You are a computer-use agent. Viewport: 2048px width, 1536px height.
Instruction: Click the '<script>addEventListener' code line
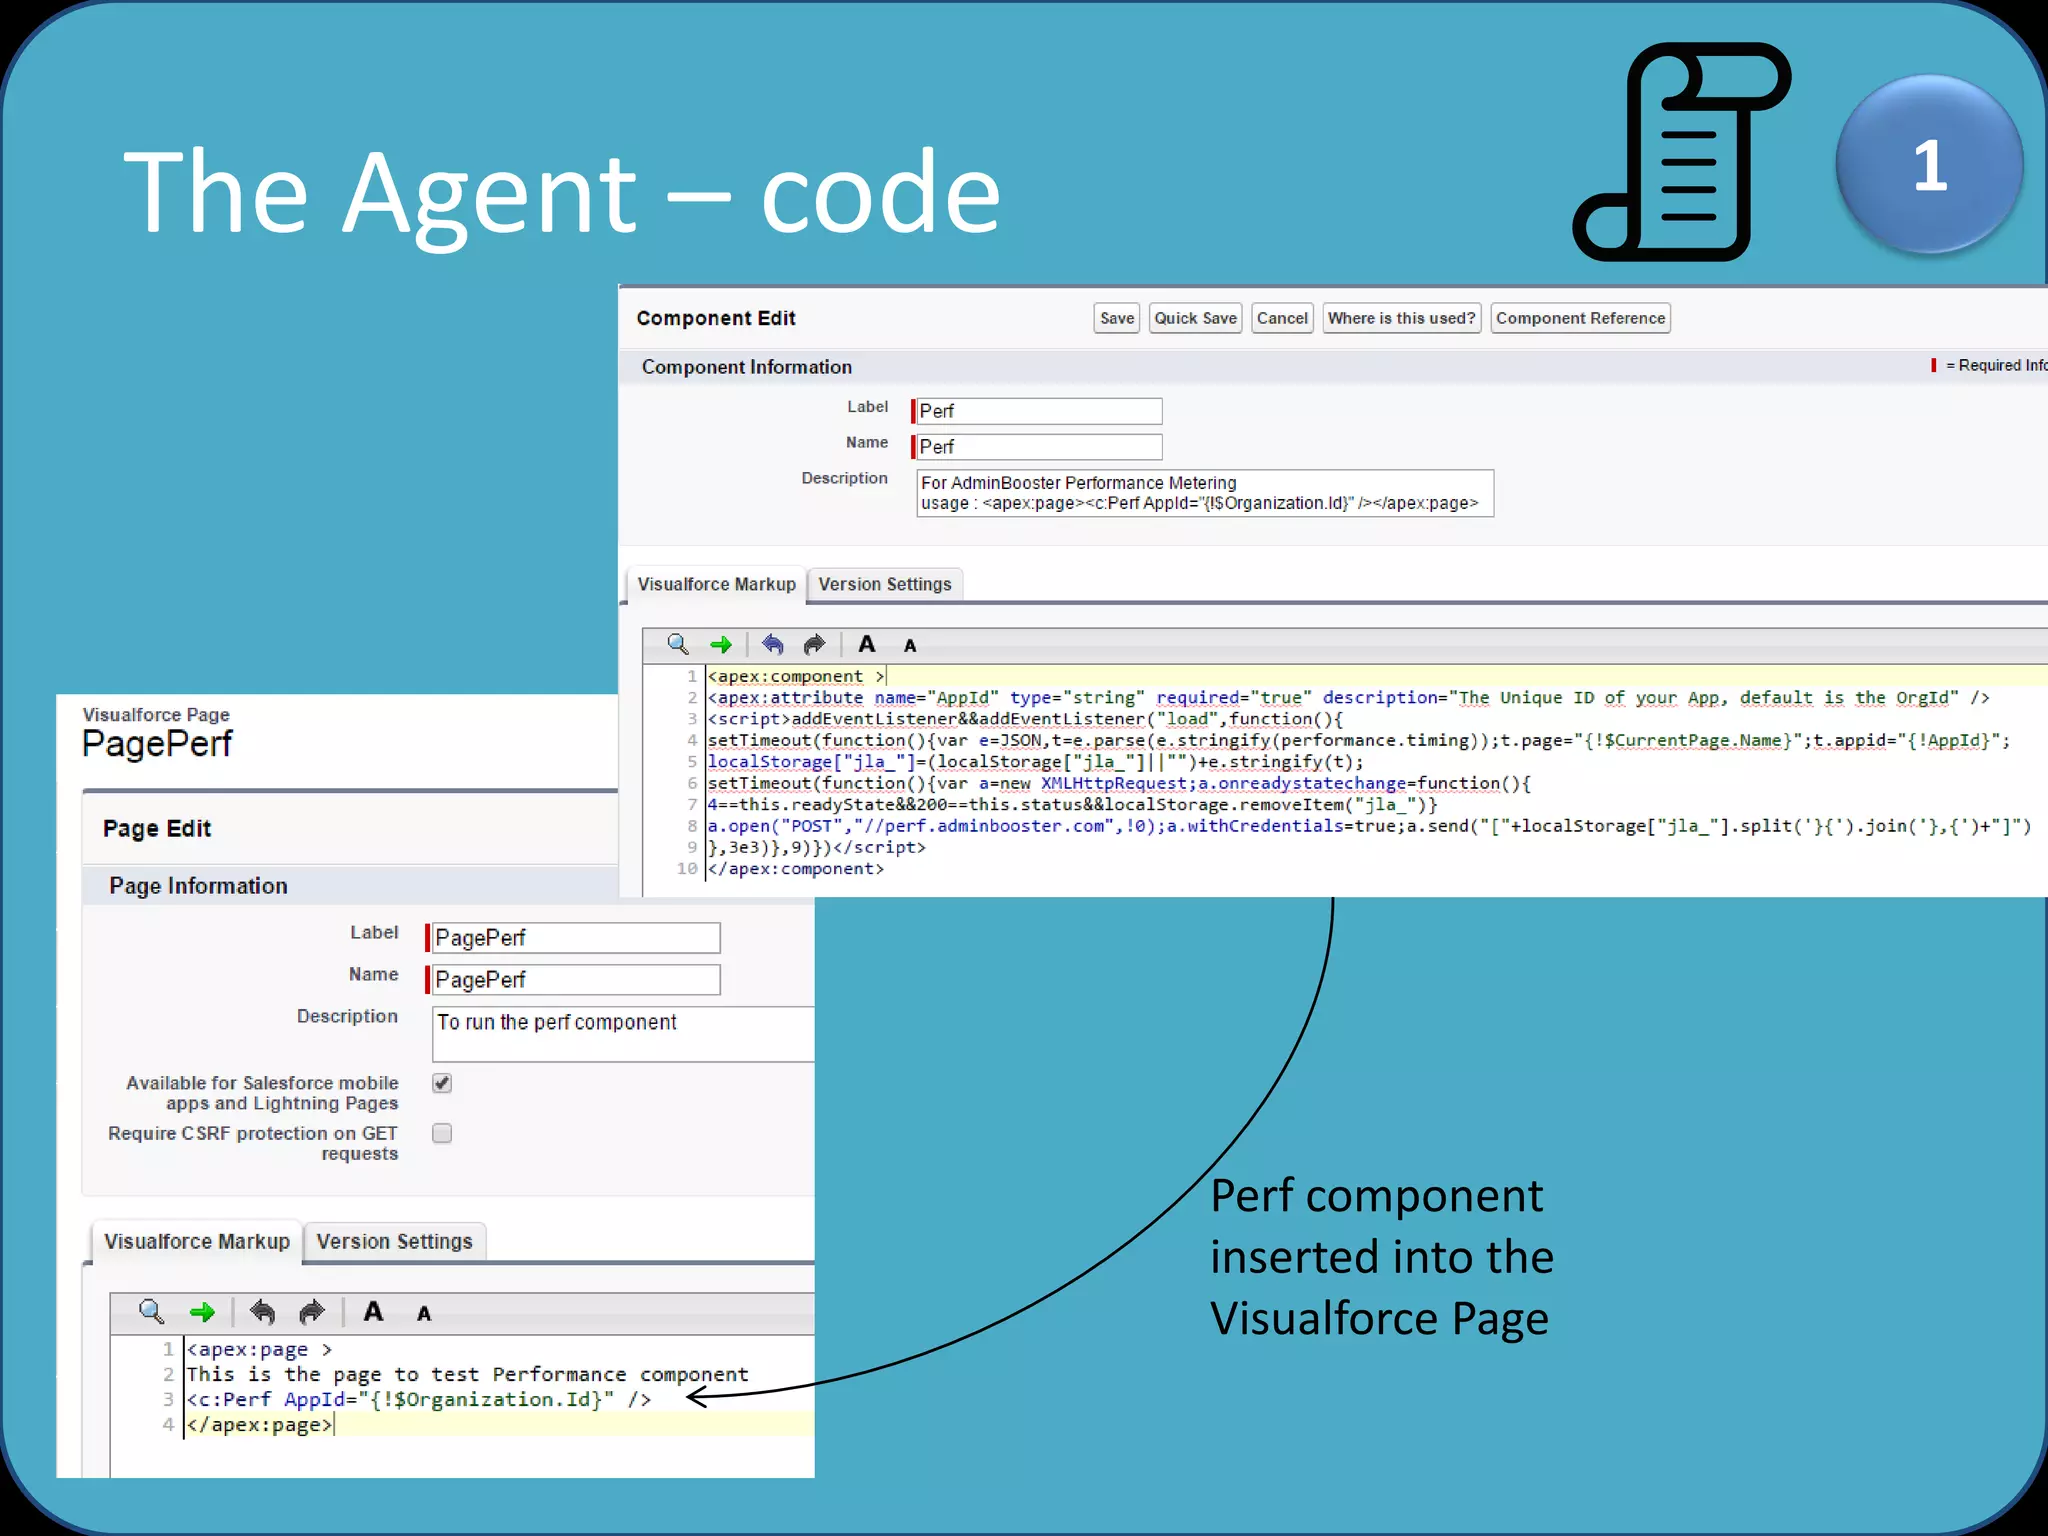tap(1025, 719)
